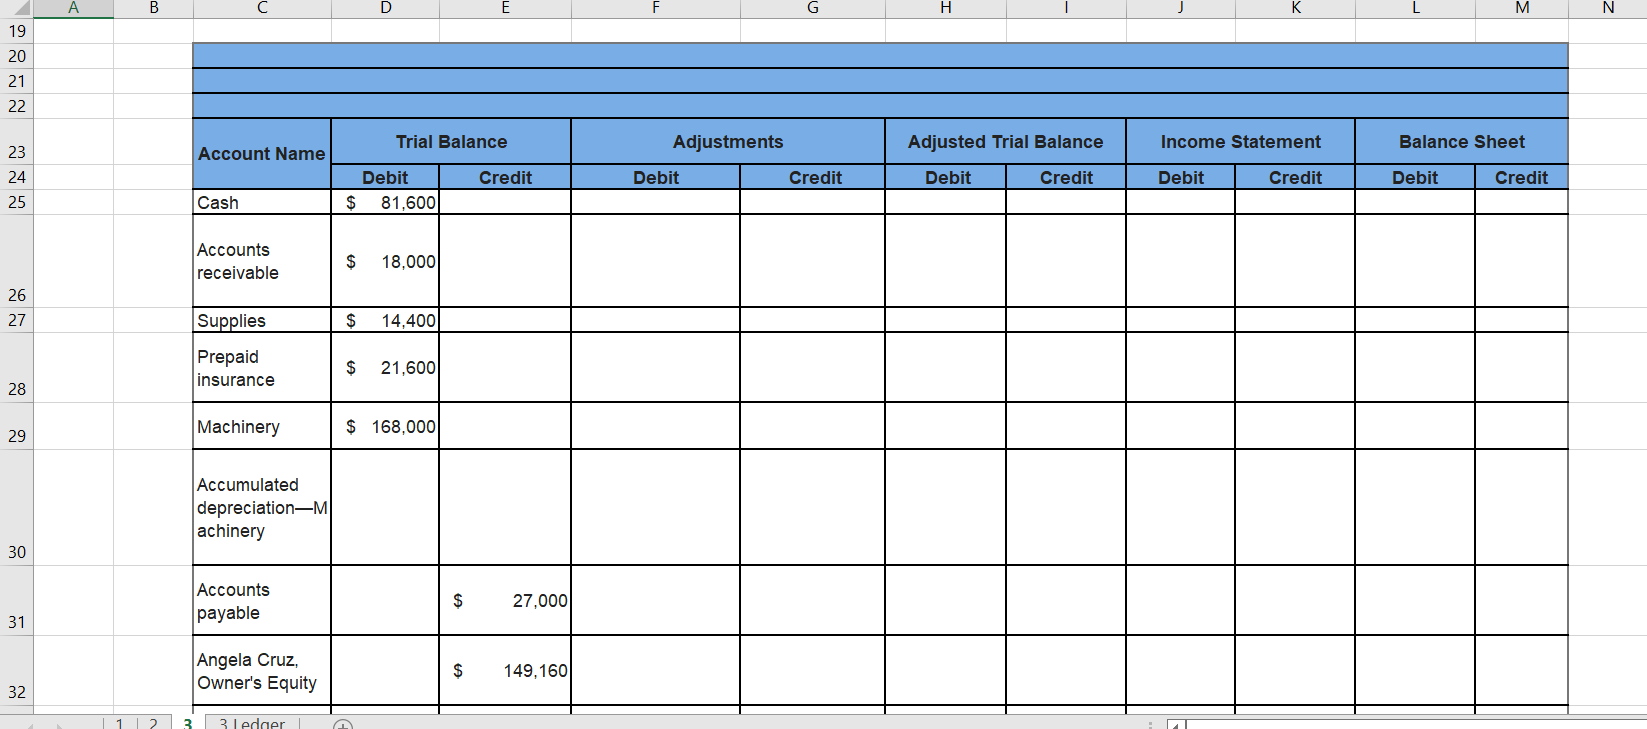Select the Debit cell under Adjusted Trial Balance
The width and height of the screenshot is (1647, 729).
946,177
